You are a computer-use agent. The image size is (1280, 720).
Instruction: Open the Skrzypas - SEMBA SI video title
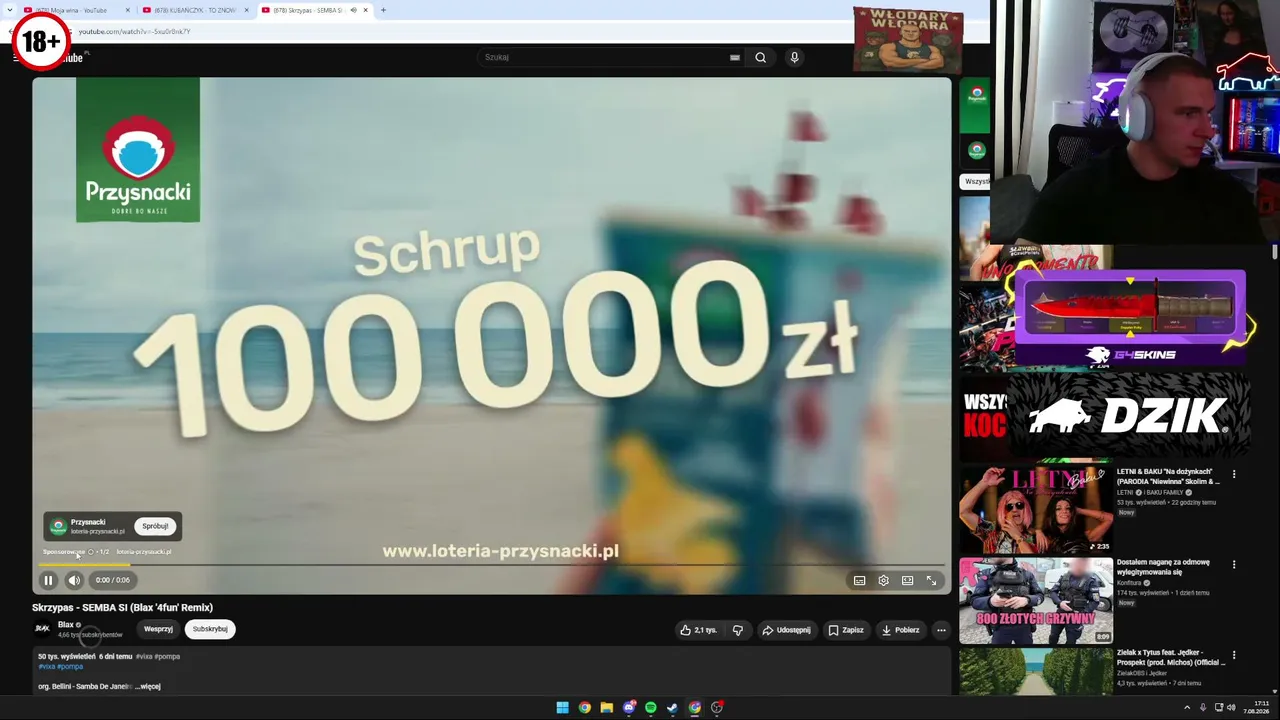122,607
